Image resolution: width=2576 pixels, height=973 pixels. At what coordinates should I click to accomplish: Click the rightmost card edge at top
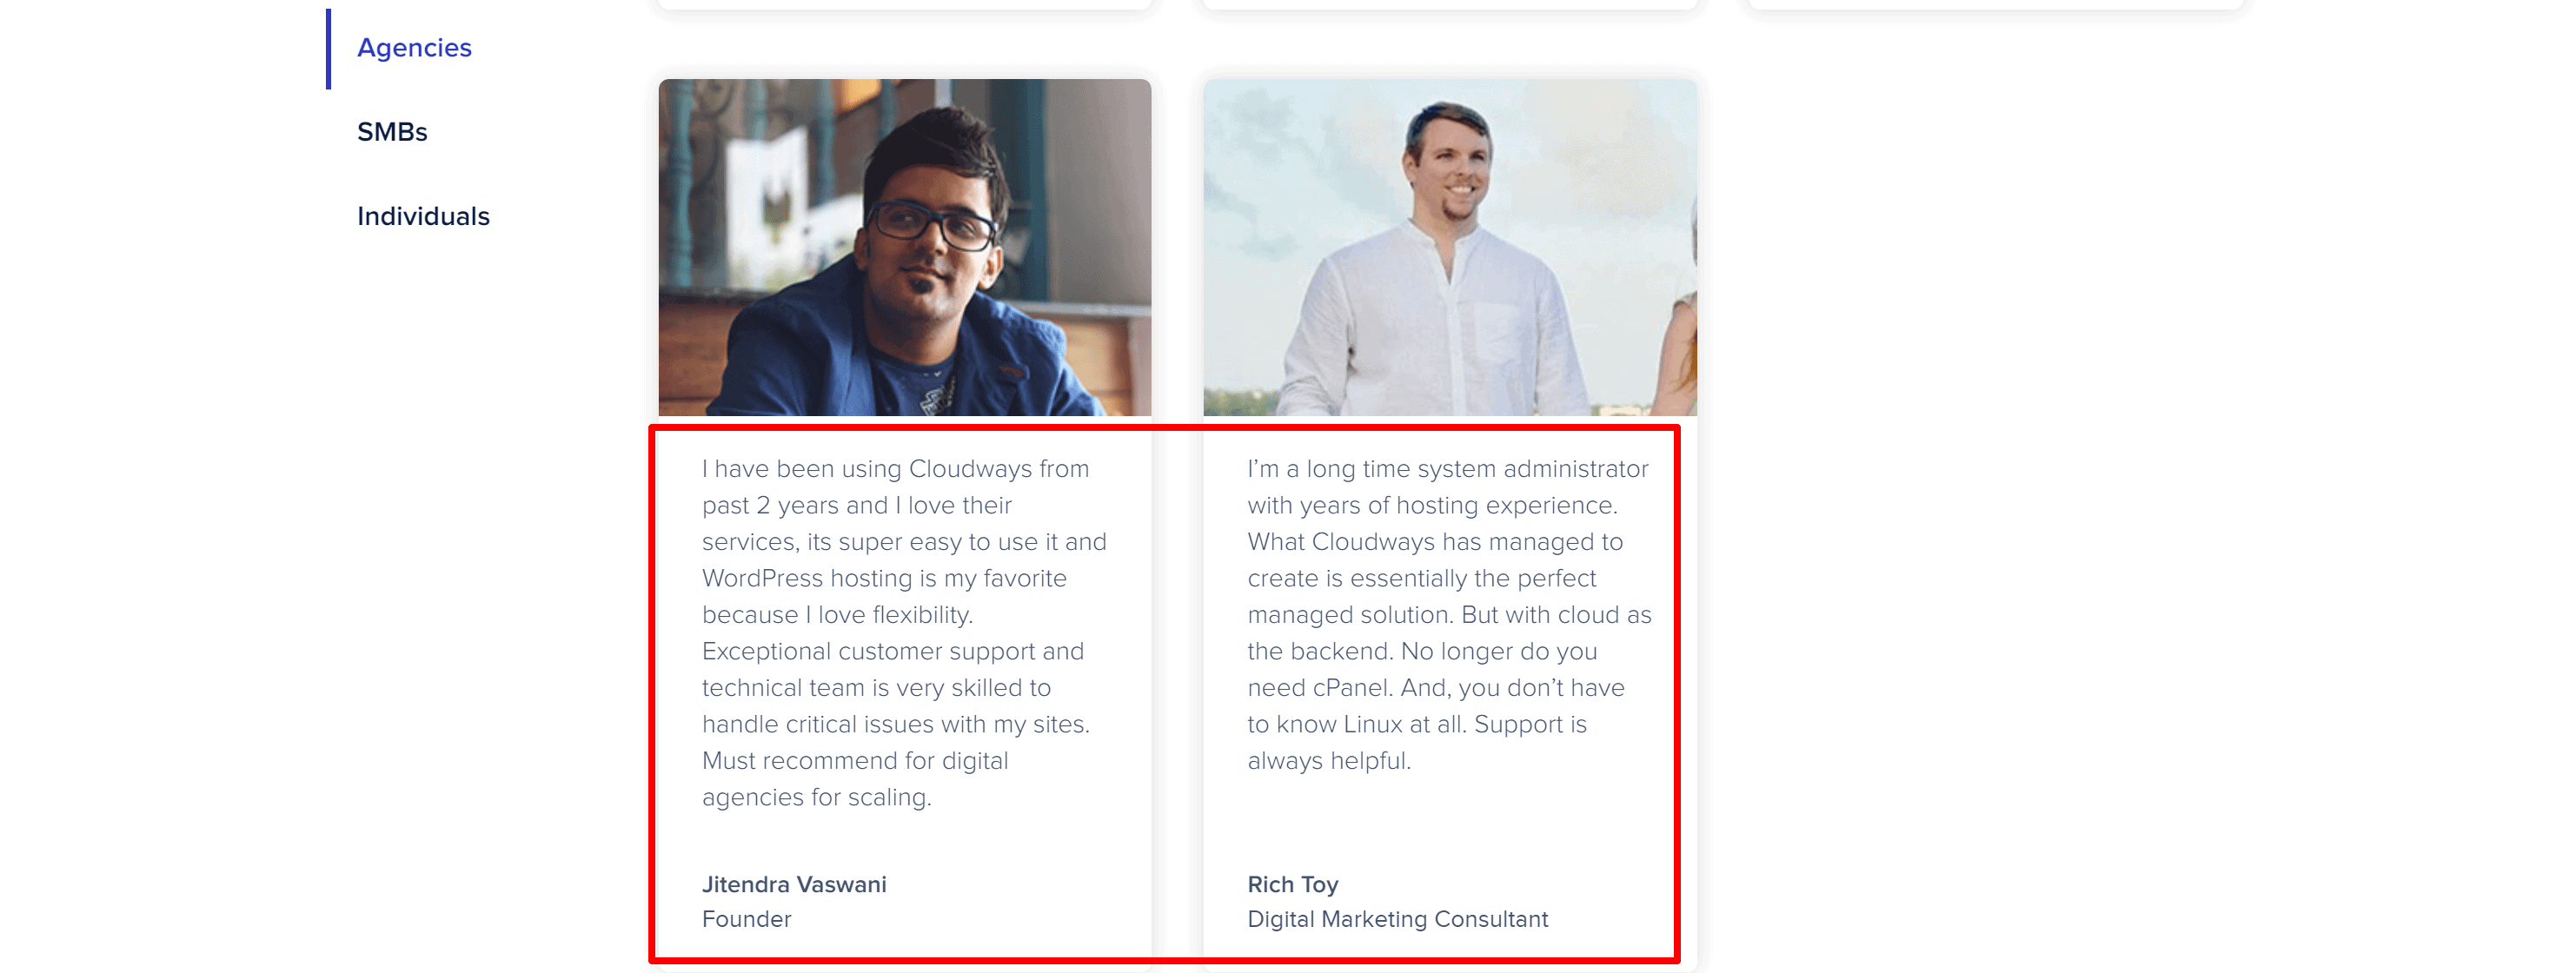click(x=1995, y=5)
